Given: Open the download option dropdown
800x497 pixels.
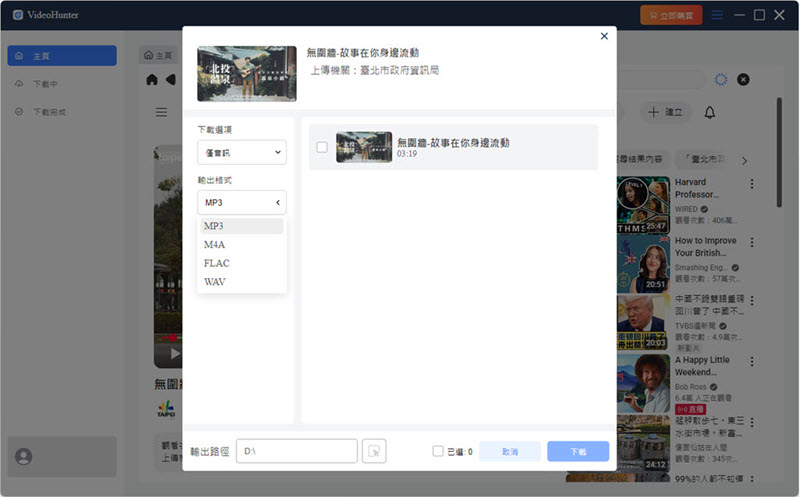Looking at the screenshot, I should point(242,152).
